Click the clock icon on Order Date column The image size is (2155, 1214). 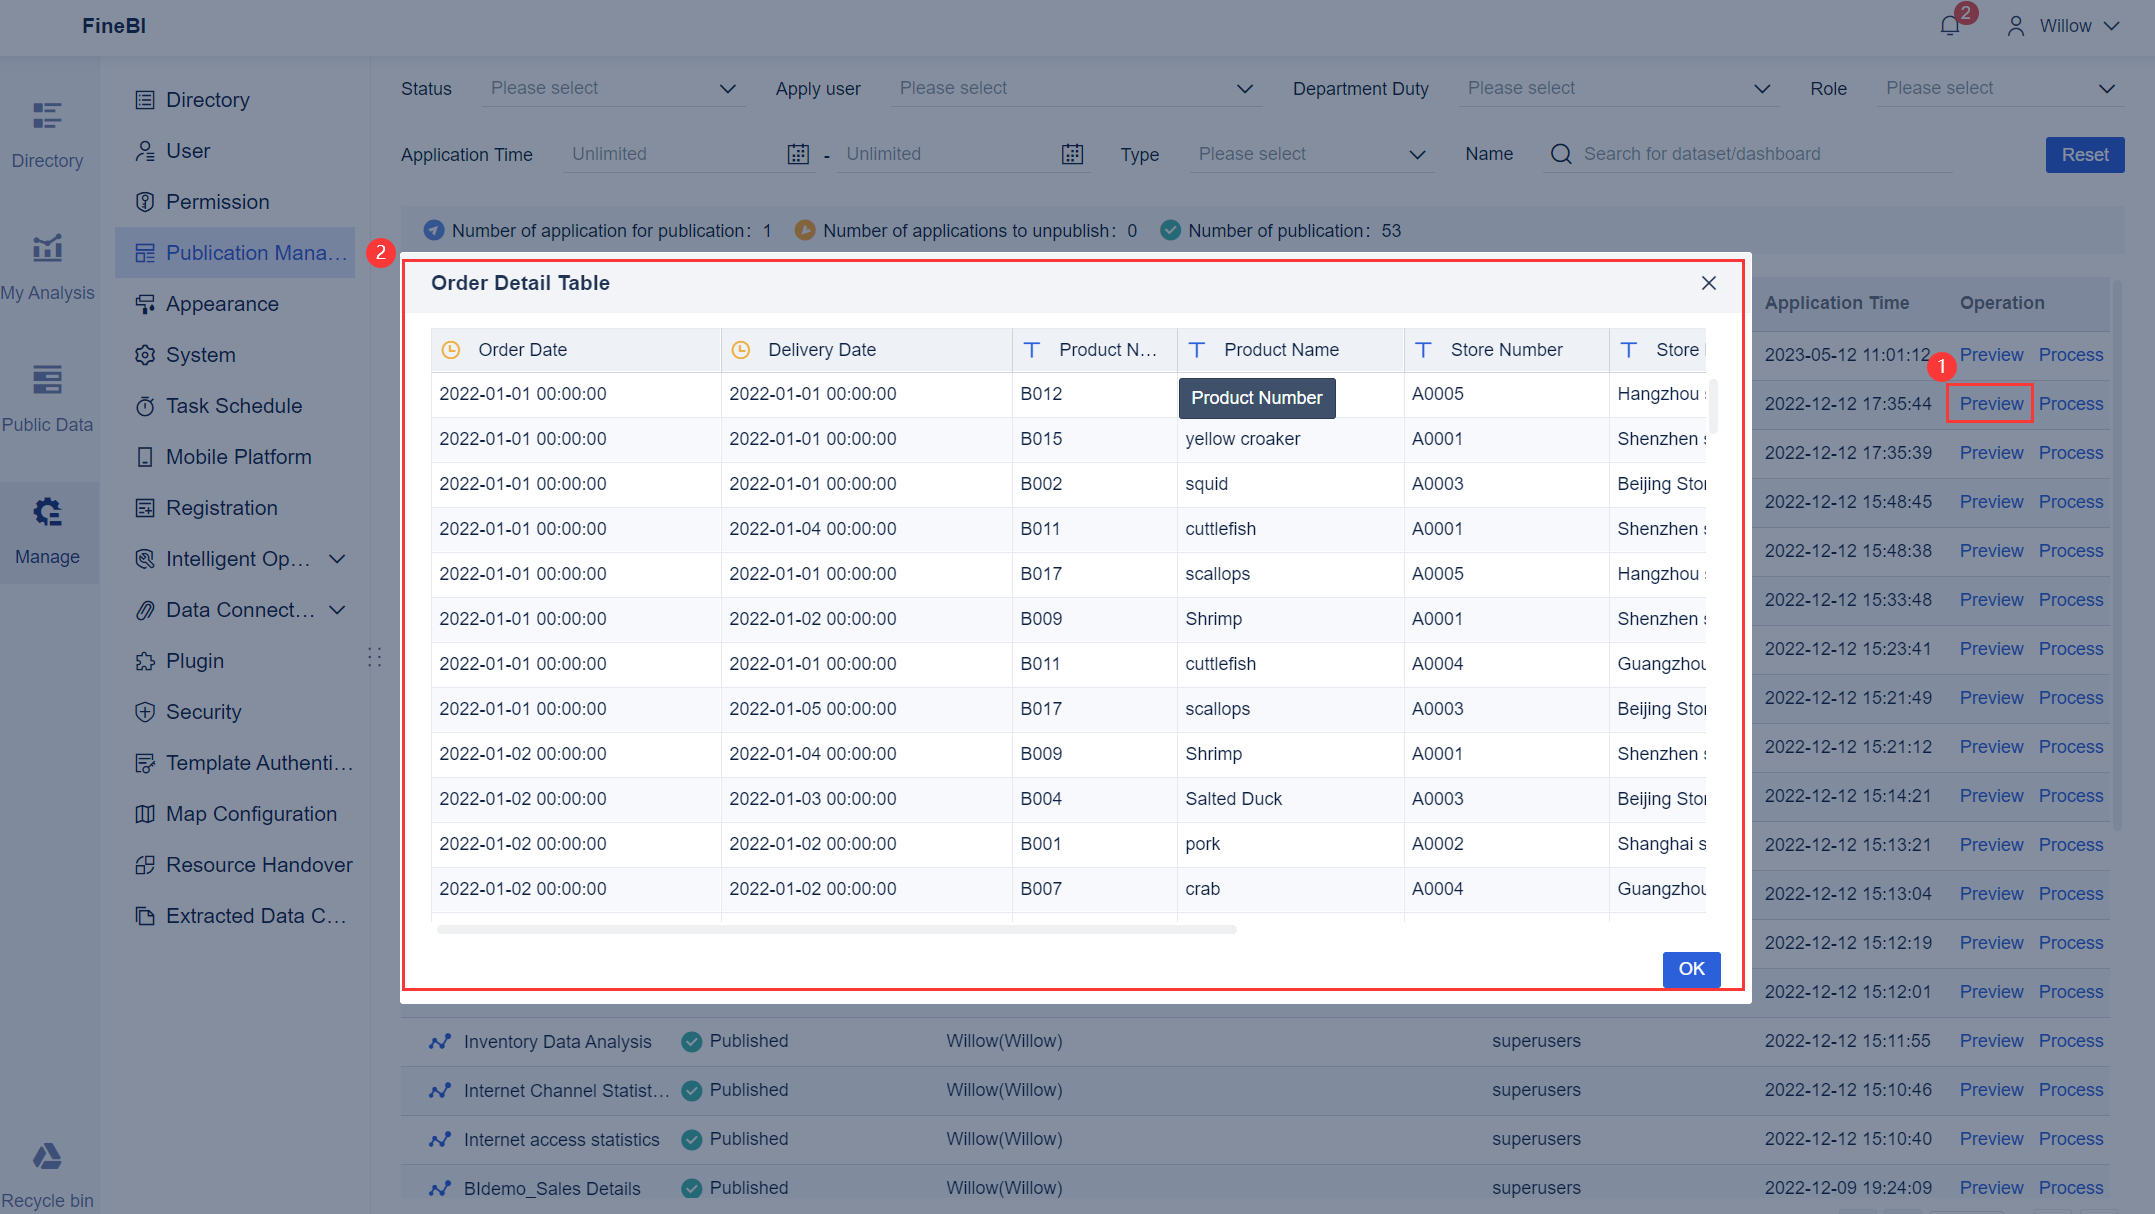452,350
